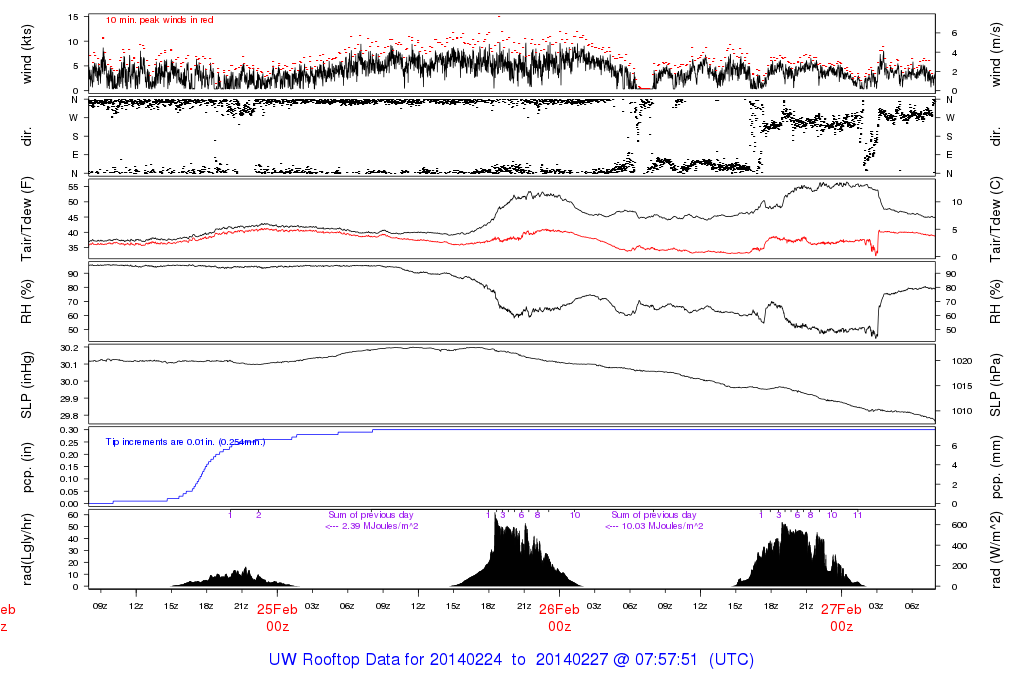Click the '29.9' SLP tick value
This screenshot has width=1024, height=700.
70,399
